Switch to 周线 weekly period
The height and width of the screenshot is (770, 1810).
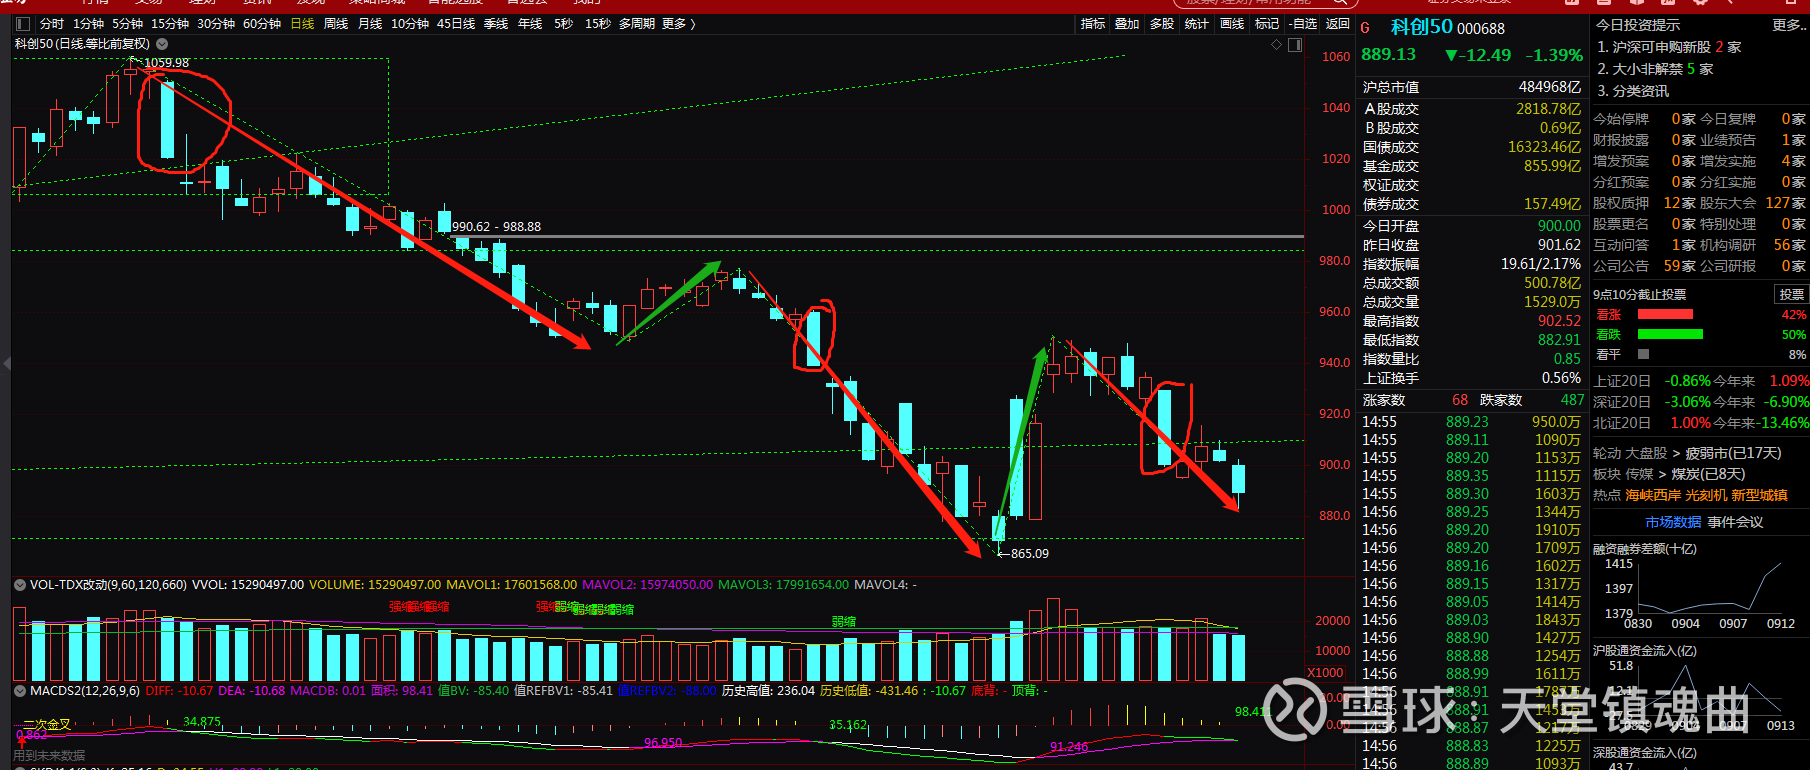pyautogui.click(x=336, y=23)
